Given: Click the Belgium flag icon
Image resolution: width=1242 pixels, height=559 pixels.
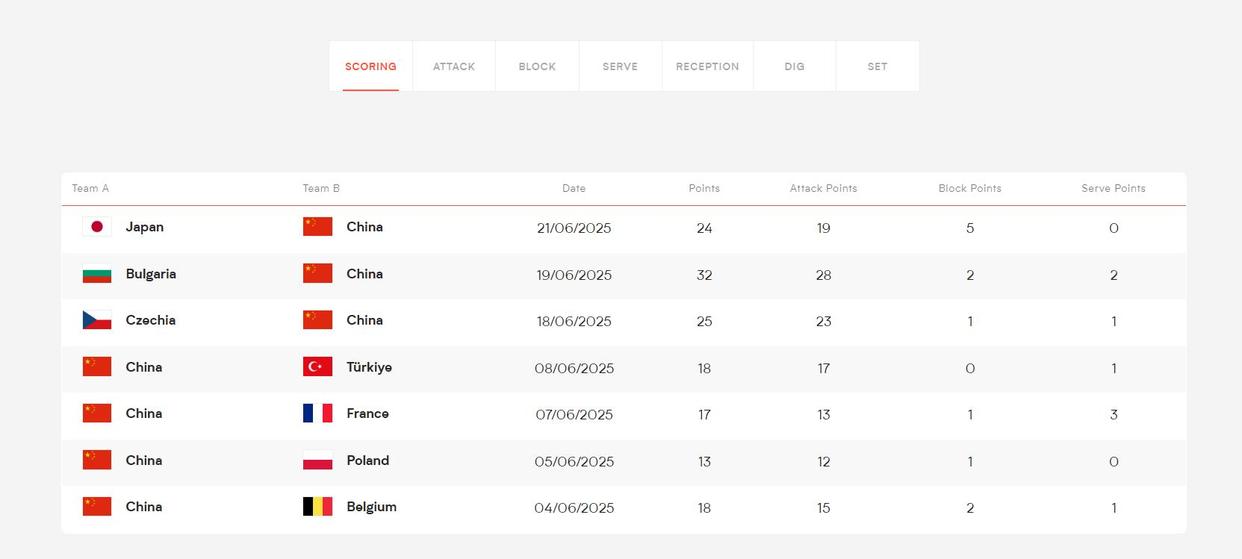Looking at the screenshot, I should point(318,507).
